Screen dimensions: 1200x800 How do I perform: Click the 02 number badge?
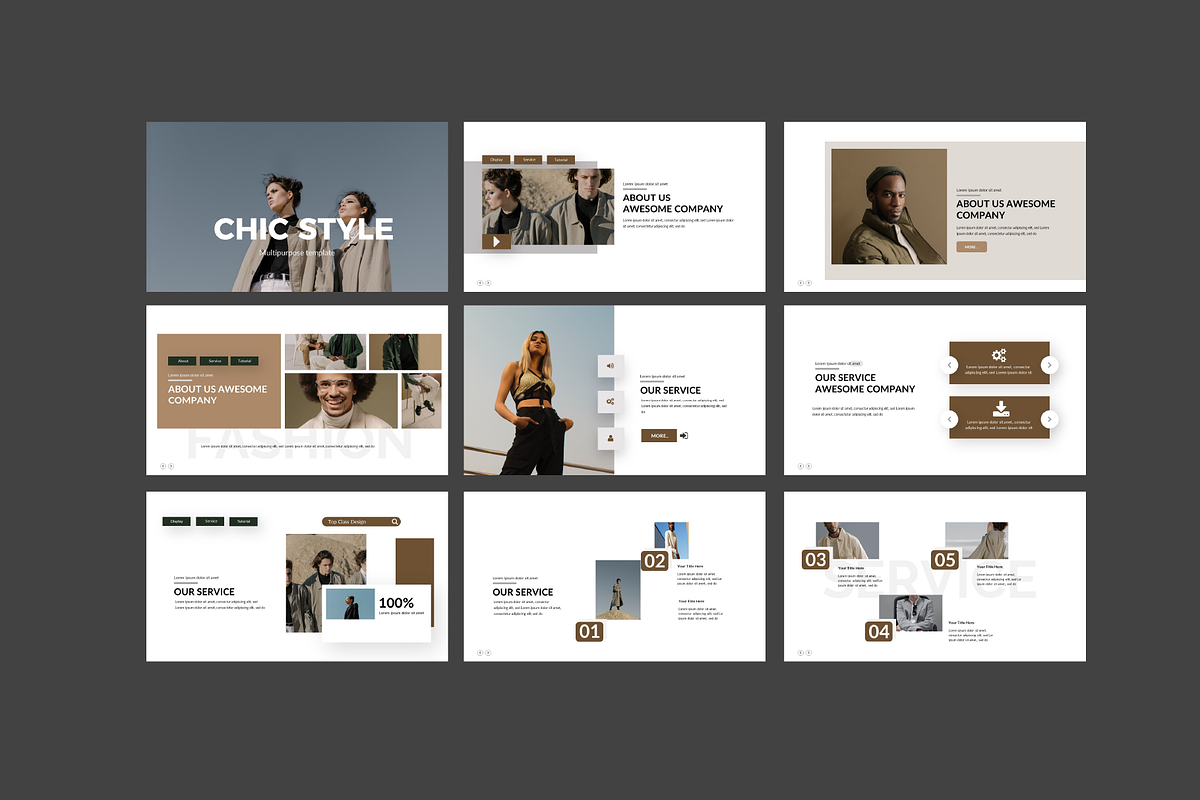point(655,561)
